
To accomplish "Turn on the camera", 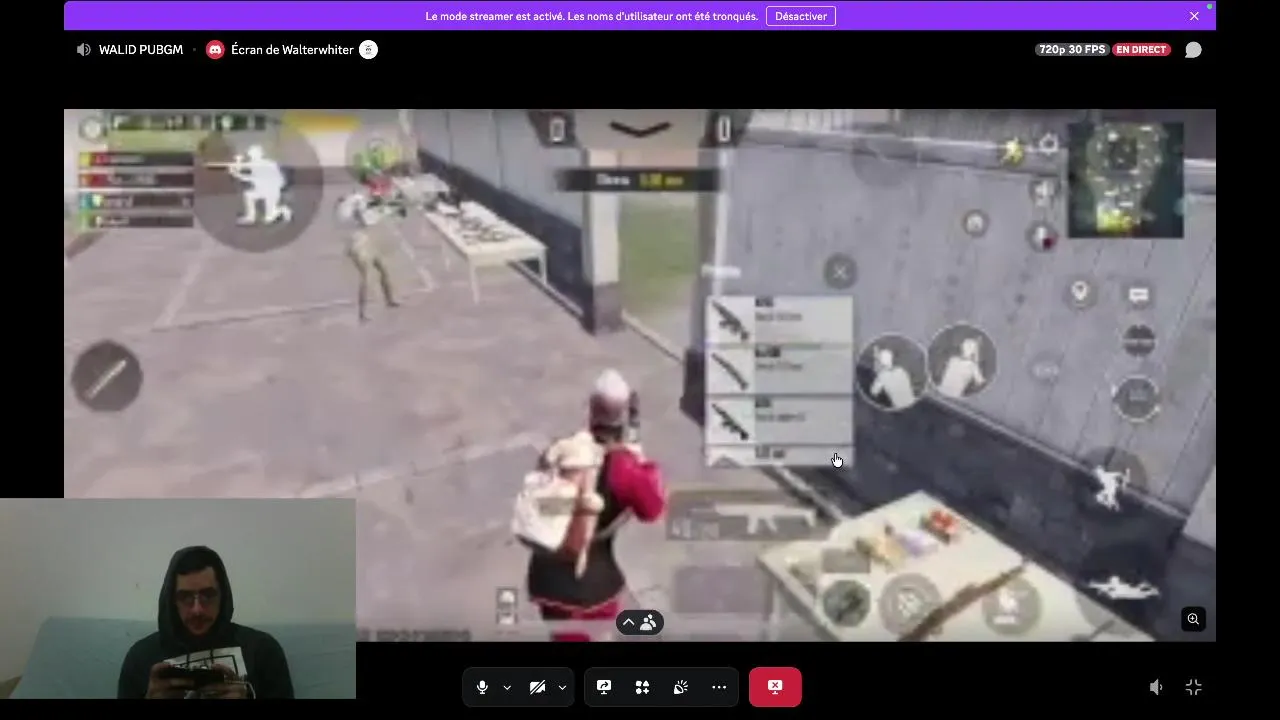I will coord(537,687).
